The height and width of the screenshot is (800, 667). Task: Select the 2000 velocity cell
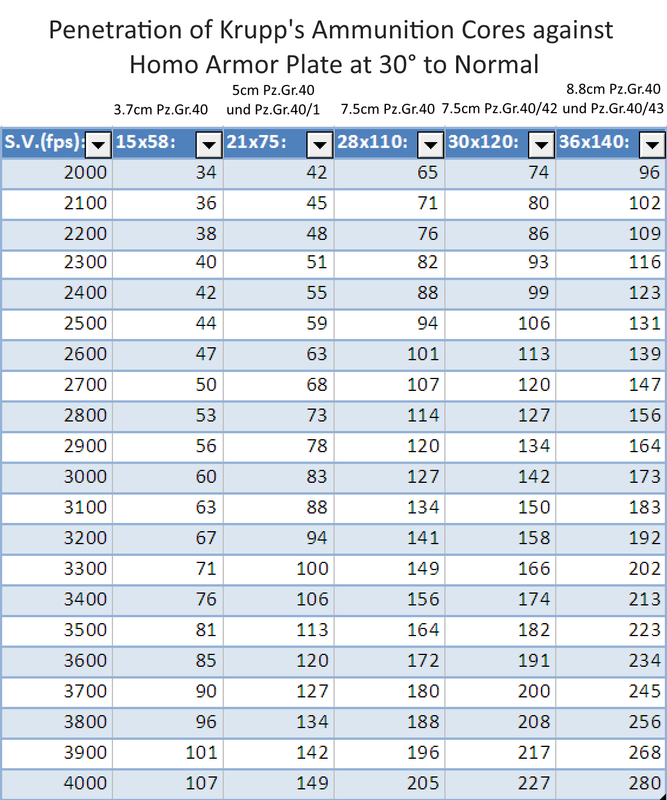(57, 173)
